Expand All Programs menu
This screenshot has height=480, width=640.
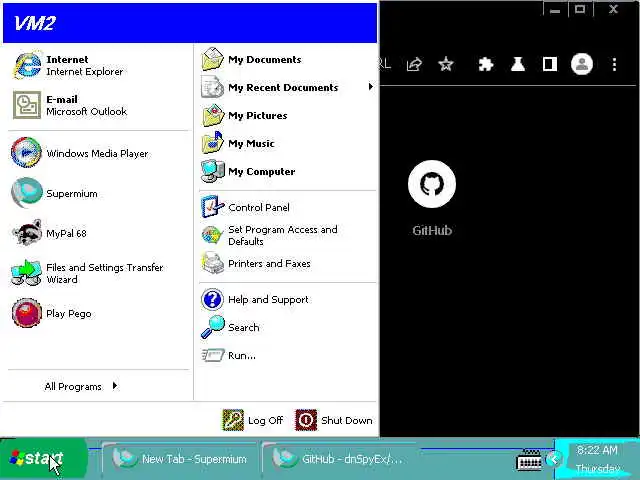click(x=81, y=386)
